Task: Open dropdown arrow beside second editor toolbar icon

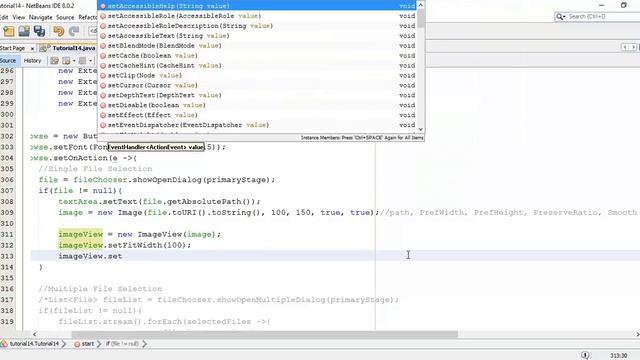Action: coord(74,61)
